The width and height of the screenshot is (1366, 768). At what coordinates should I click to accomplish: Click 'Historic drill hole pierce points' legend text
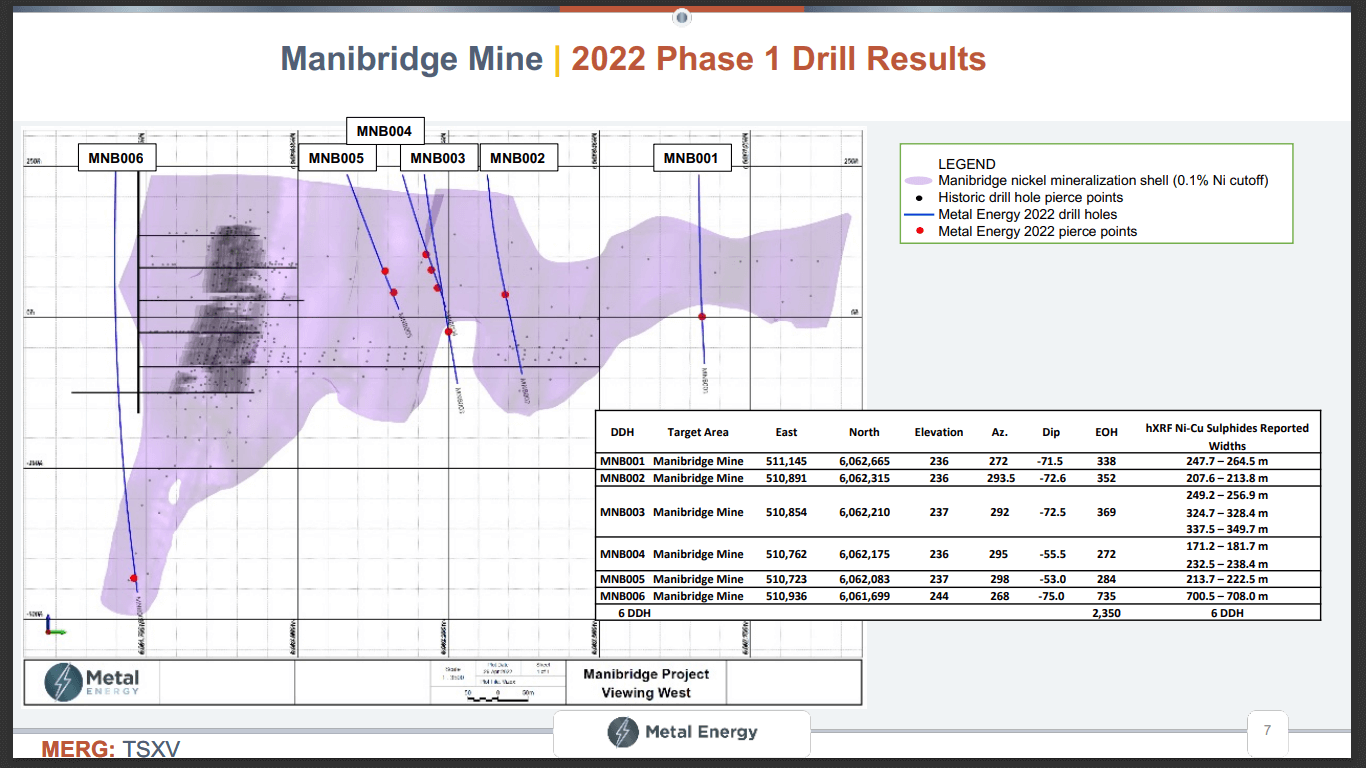(x=1031, y=198)
